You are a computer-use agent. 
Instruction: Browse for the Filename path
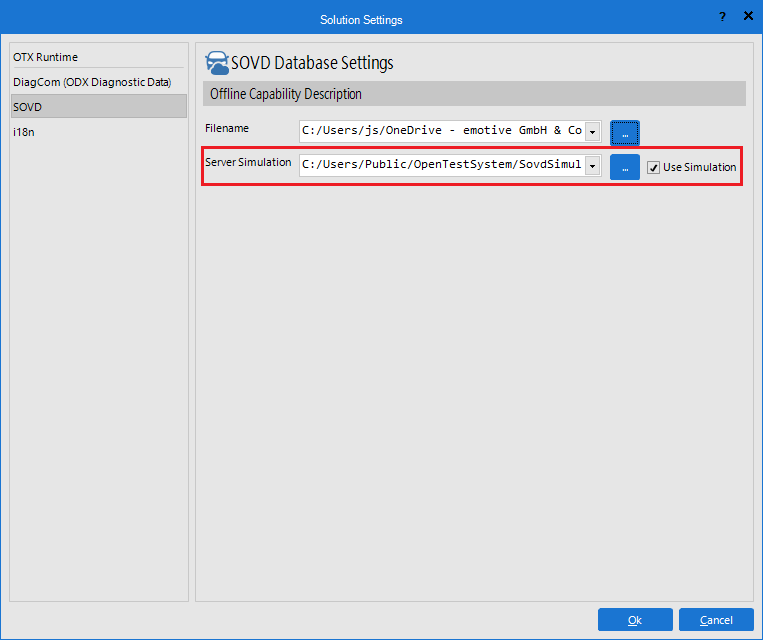(x=624, y=132)
